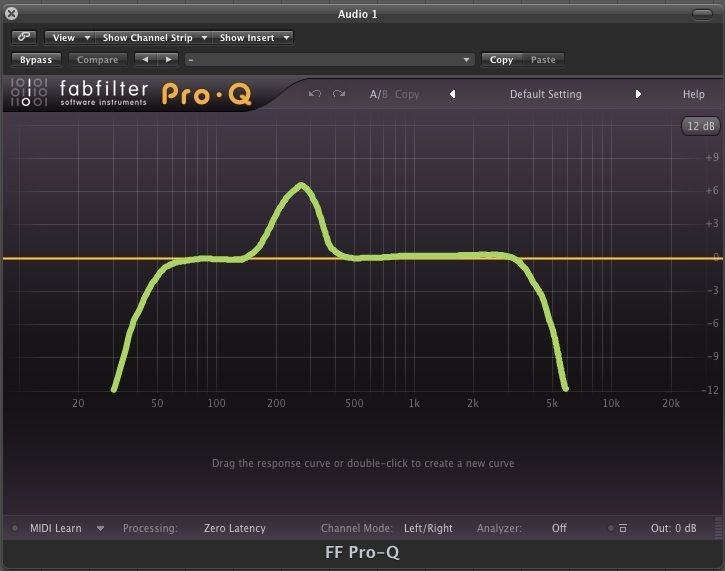Image resolution: width=725 pixels, height=571 pixels.
Task: Click the Compare button
Action: [98, 60]
